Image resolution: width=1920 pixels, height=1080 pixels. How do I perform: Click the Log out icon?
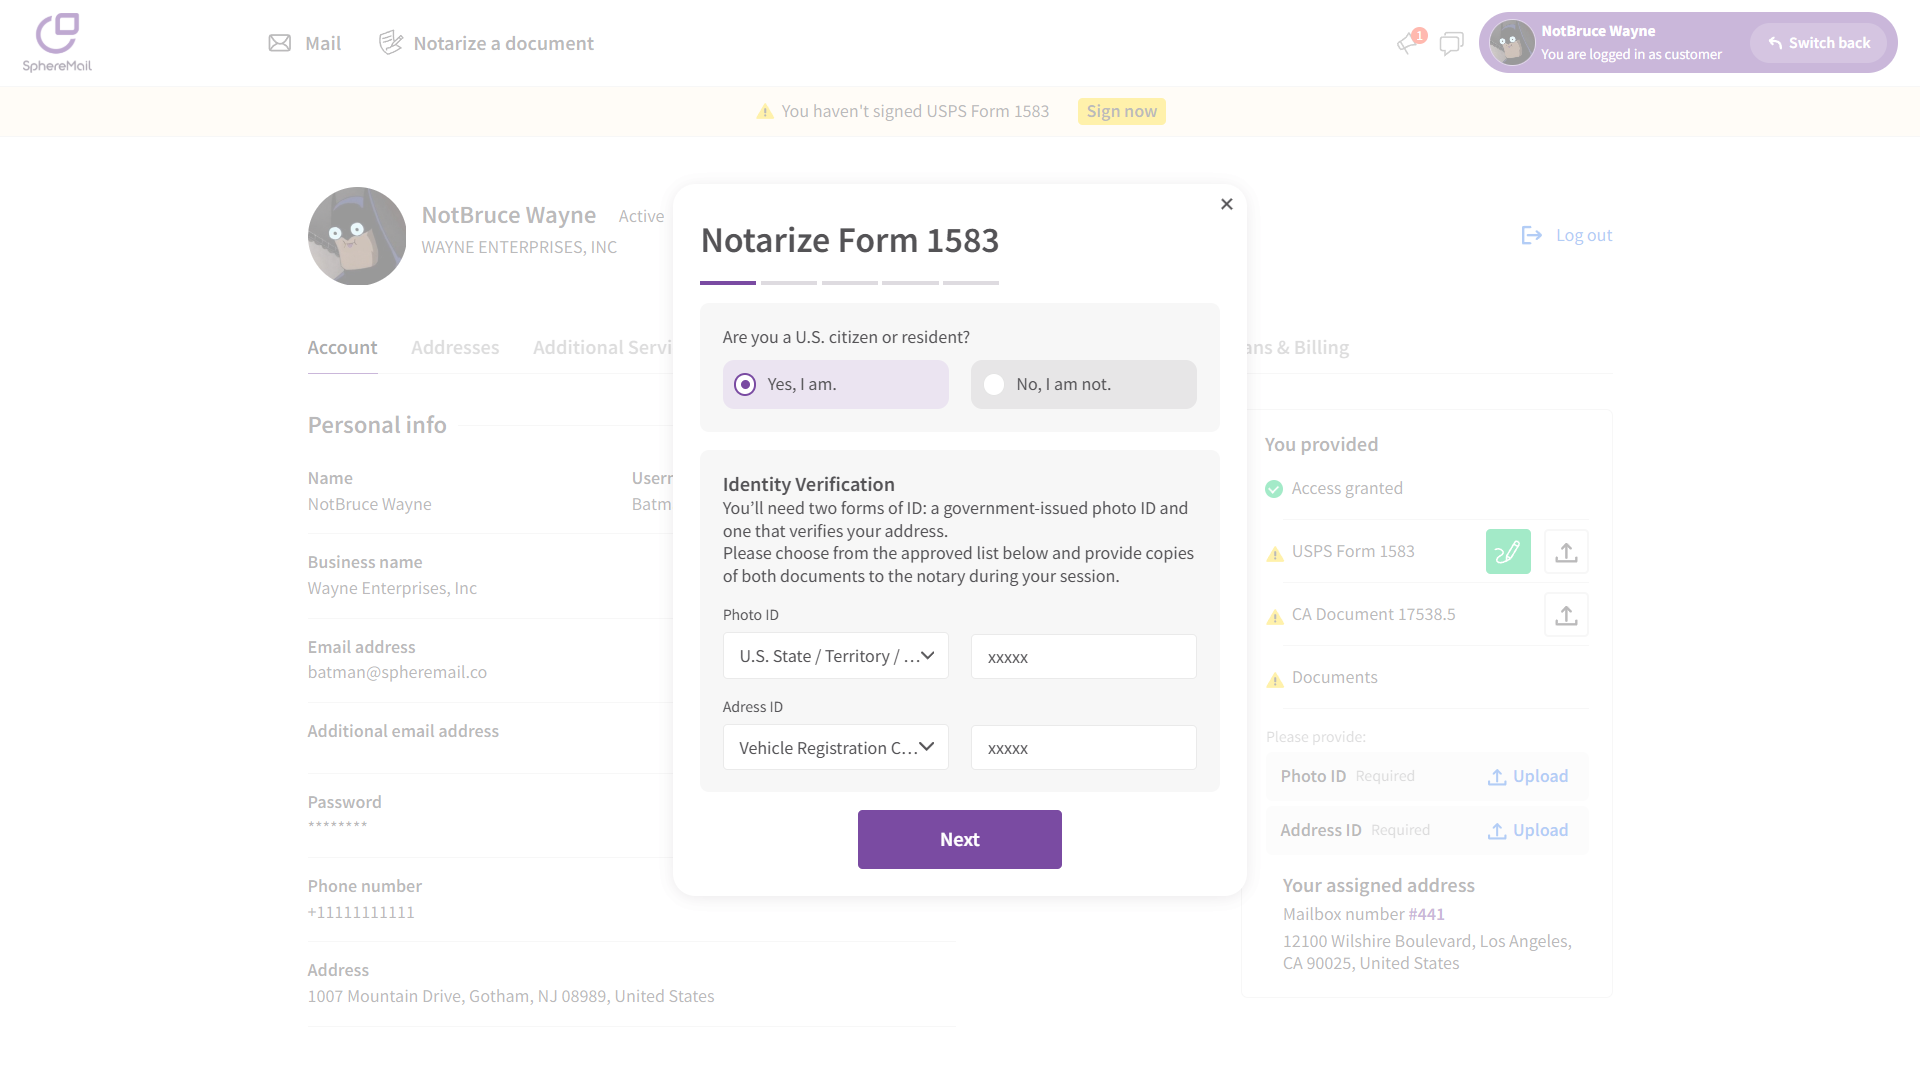pos(1531,235)
